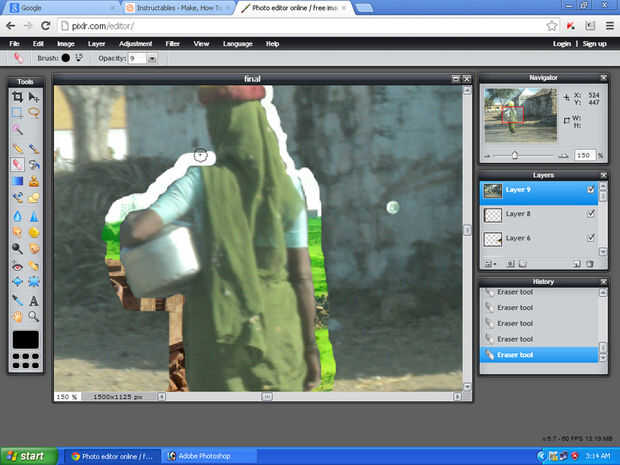The width and height of the screenshot is (620, 465).
Task: Bookmark page with the star icon
Action: (x=552, y=26)
